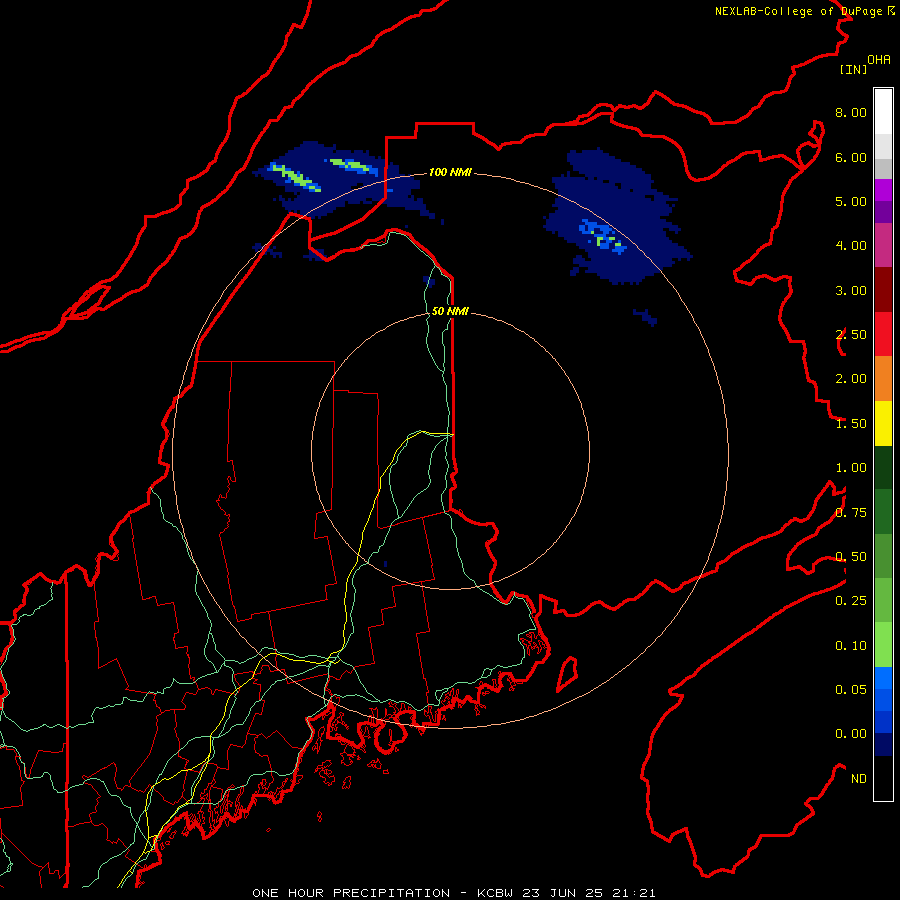Select the 3.00 legend value
Screen dimensions: 900x900
pos(851,290)
